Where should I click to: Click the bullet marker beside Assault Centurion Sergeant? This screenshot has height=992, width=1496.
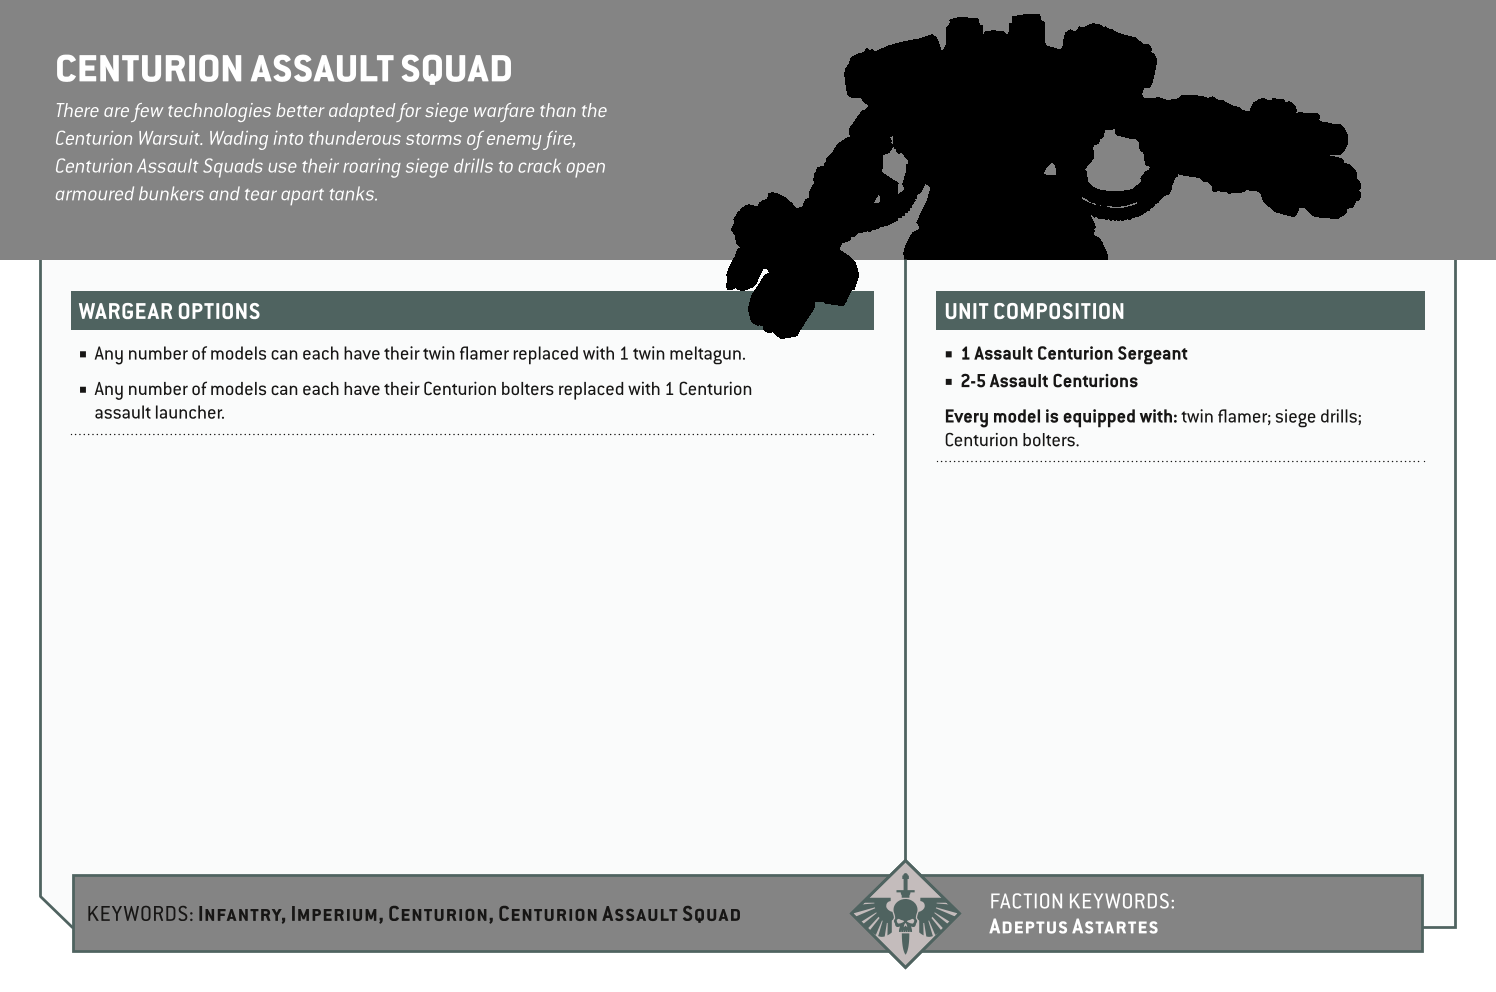[x=949, y=354]
